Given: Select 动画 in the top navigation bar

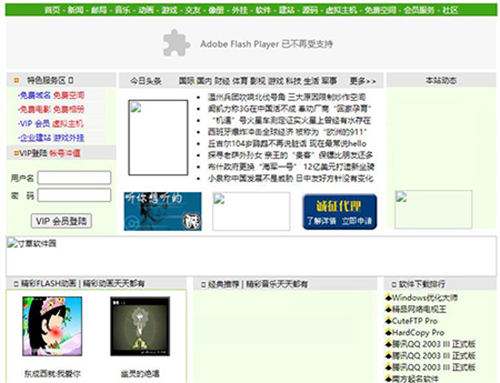Looking at the screenshot, I should pyautogui.click(x=146, y=10).
